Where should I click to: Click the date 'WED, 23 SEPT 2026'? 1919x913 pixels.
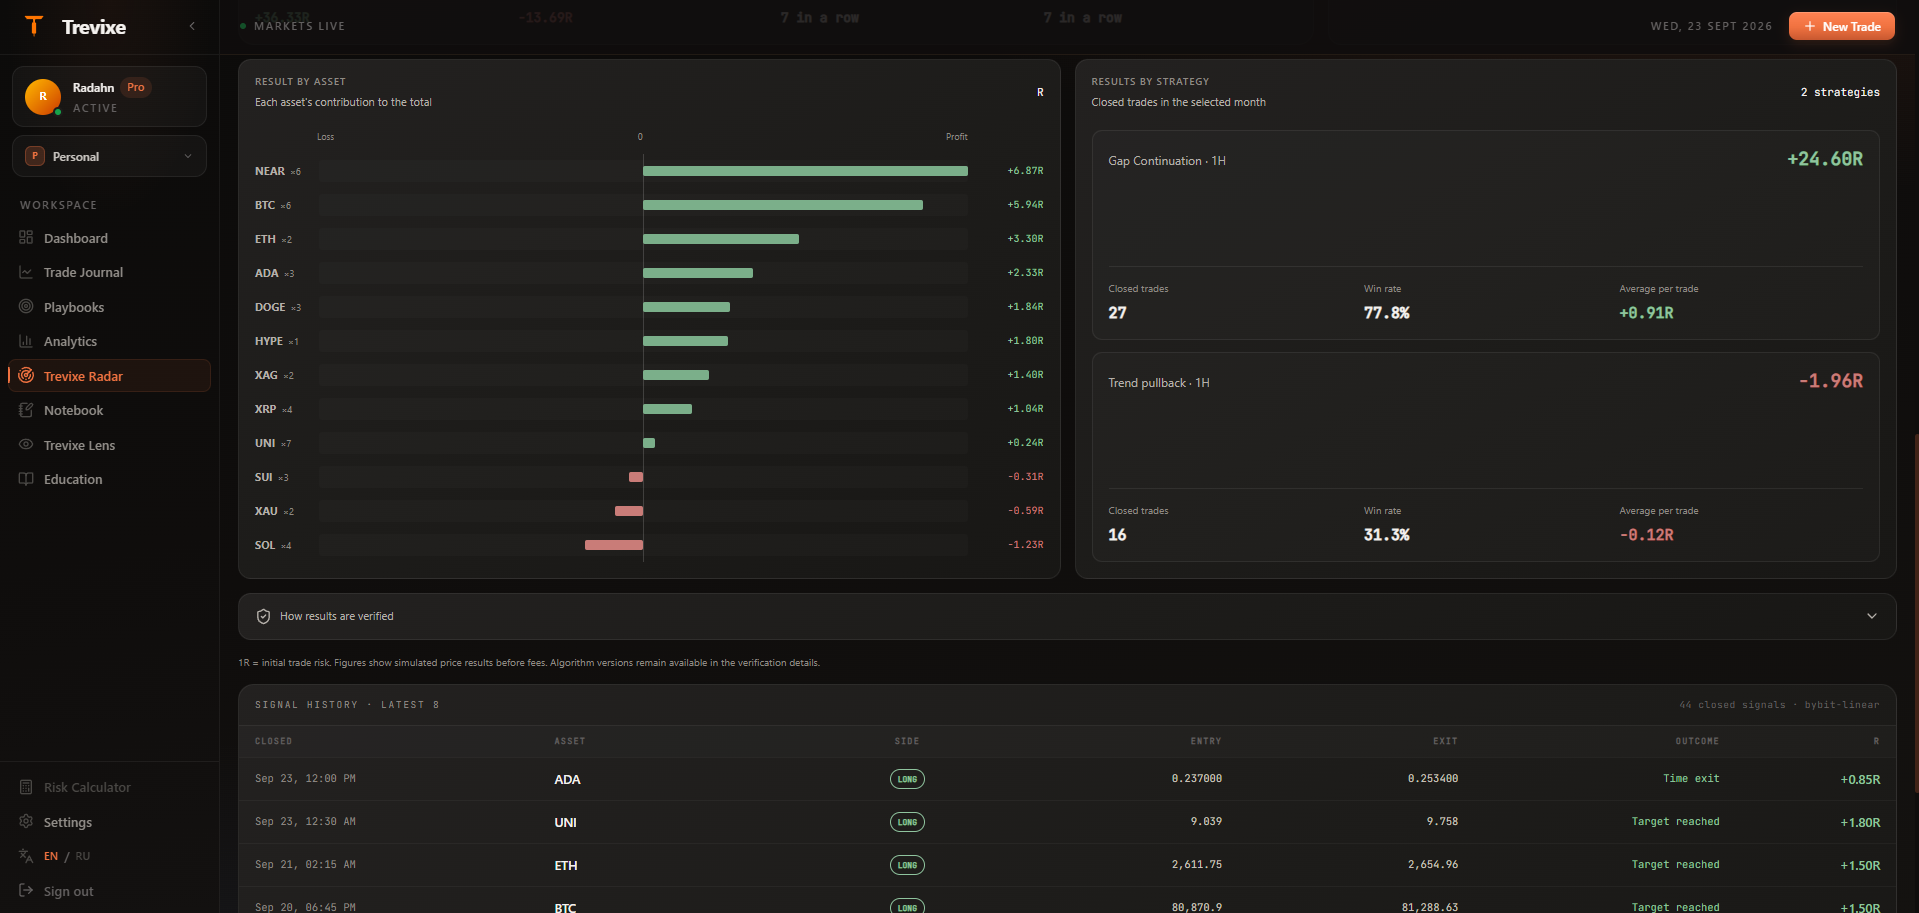tap(1711, 26)
